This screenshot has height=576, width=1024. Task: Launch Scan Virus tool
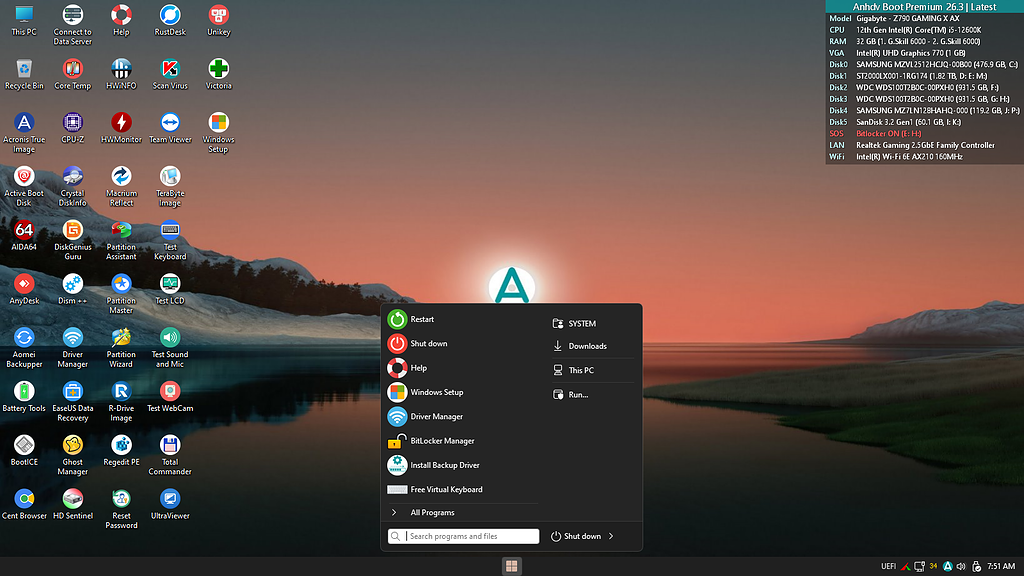tap(170, 74)
